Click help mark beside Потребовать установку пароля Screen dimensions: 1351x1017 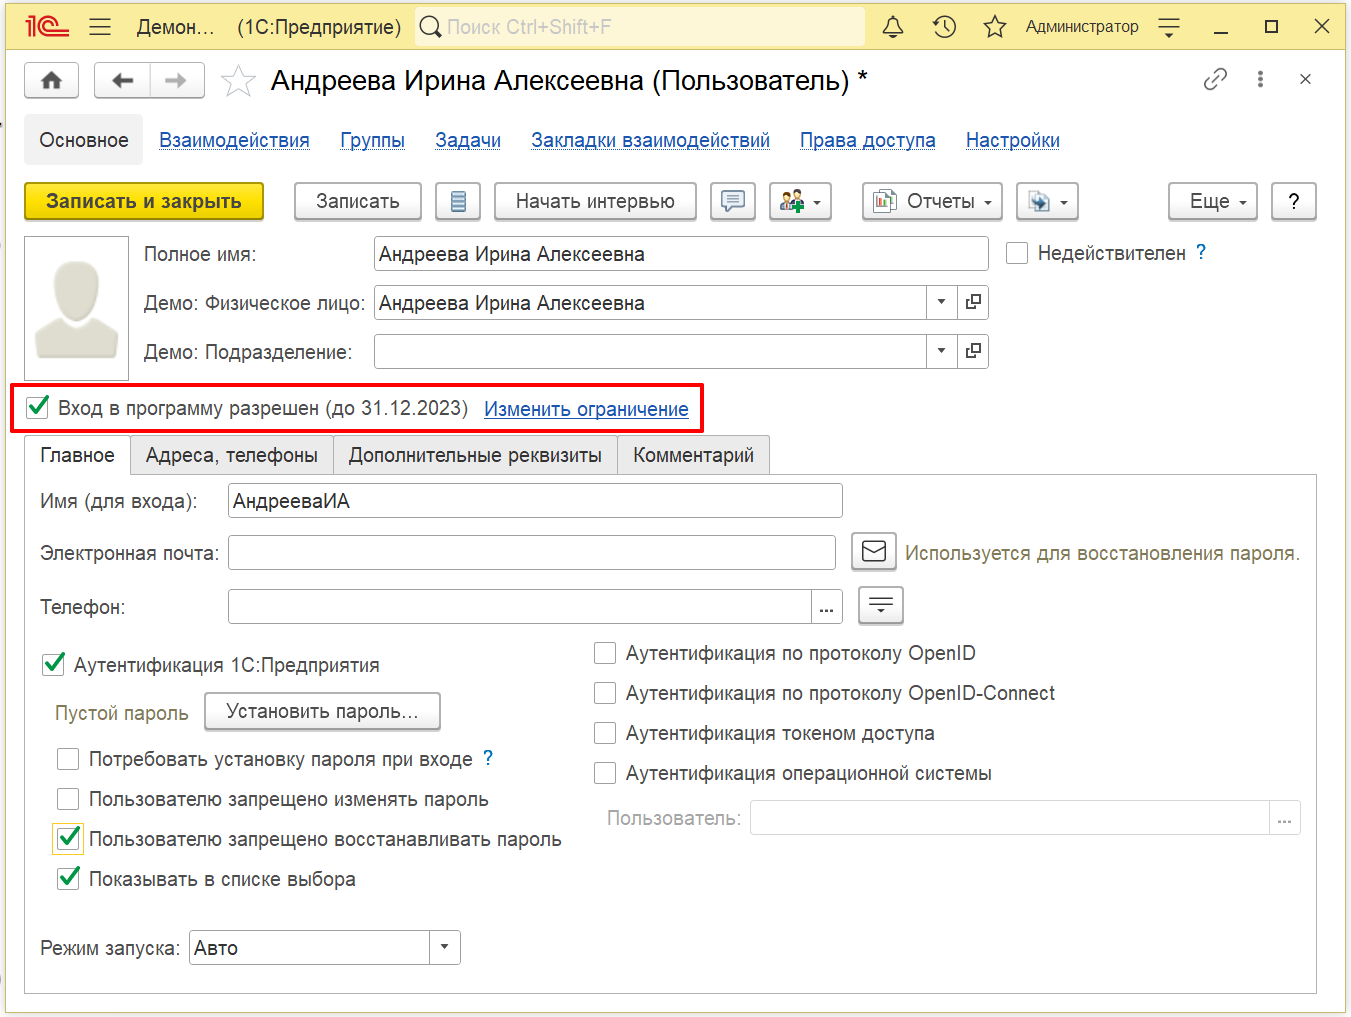(488, 758)
